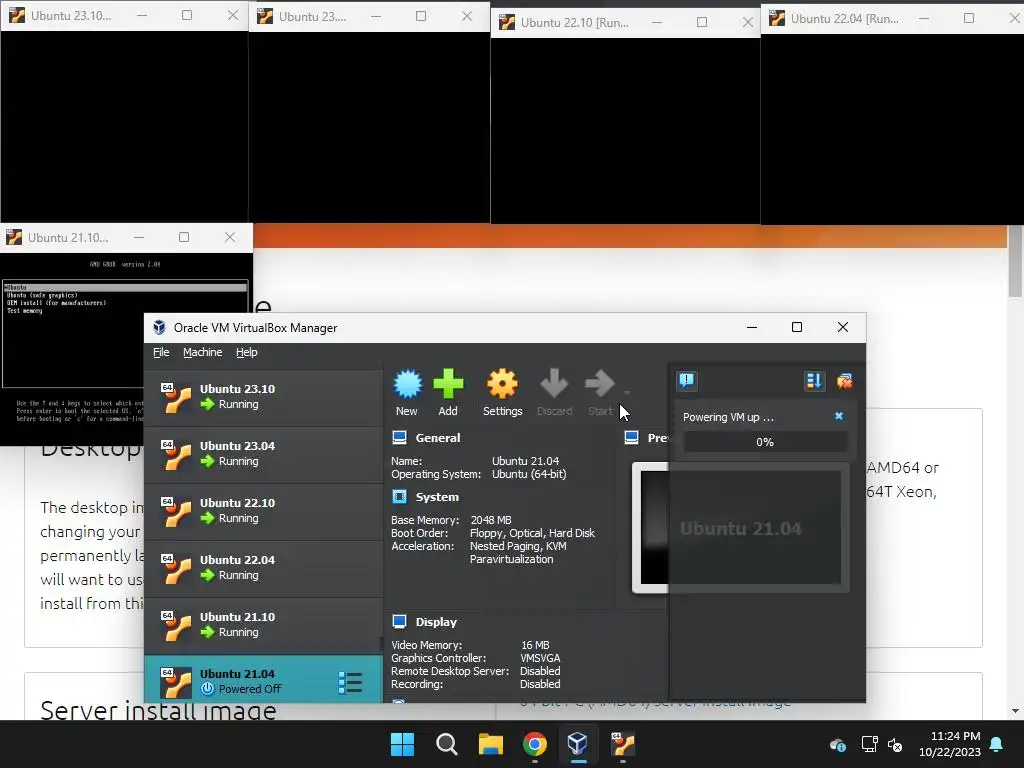Open the taskbar Search icon

[447, 744]
